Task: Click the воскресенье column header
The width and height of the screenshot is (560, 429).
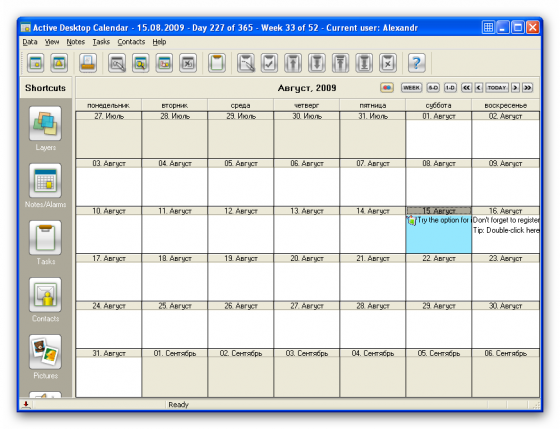Action: (506, 105)
